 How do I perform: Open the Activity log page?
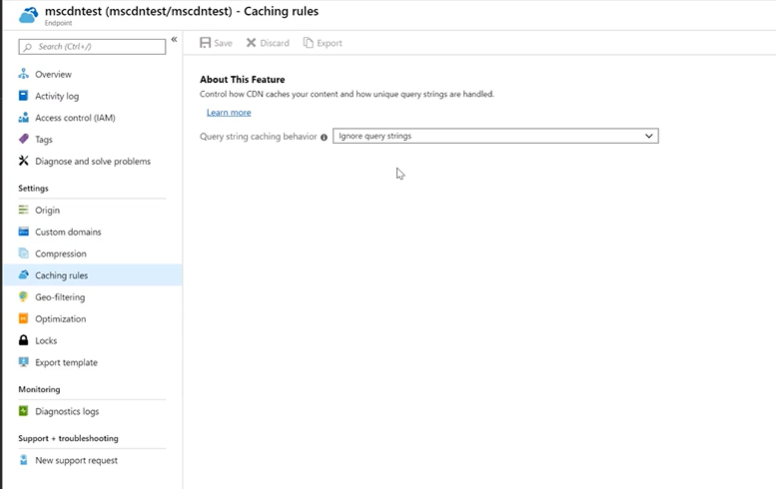tap(57, 96)
